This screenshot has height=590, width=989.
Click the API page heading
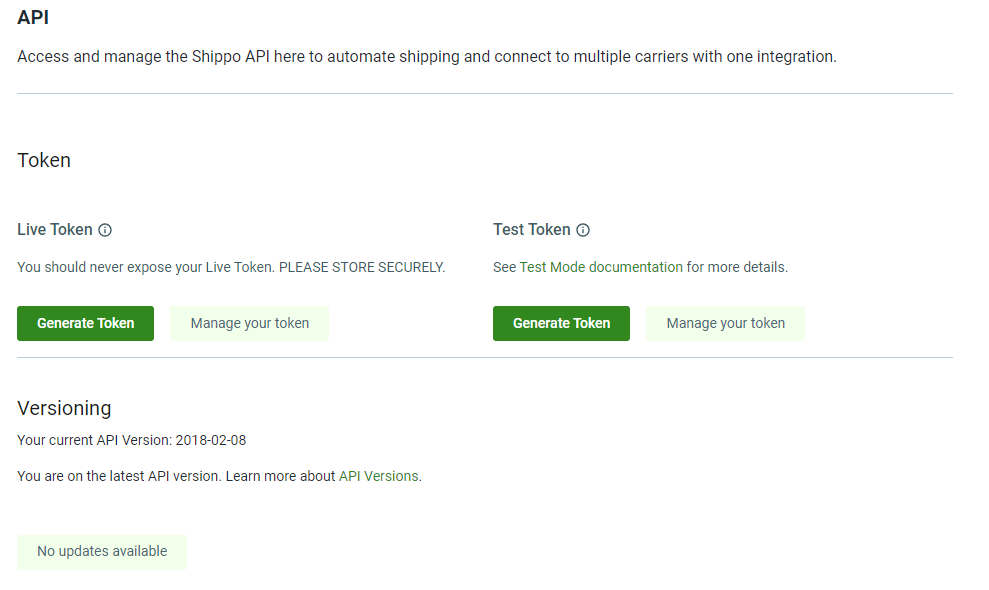(33, 17)
